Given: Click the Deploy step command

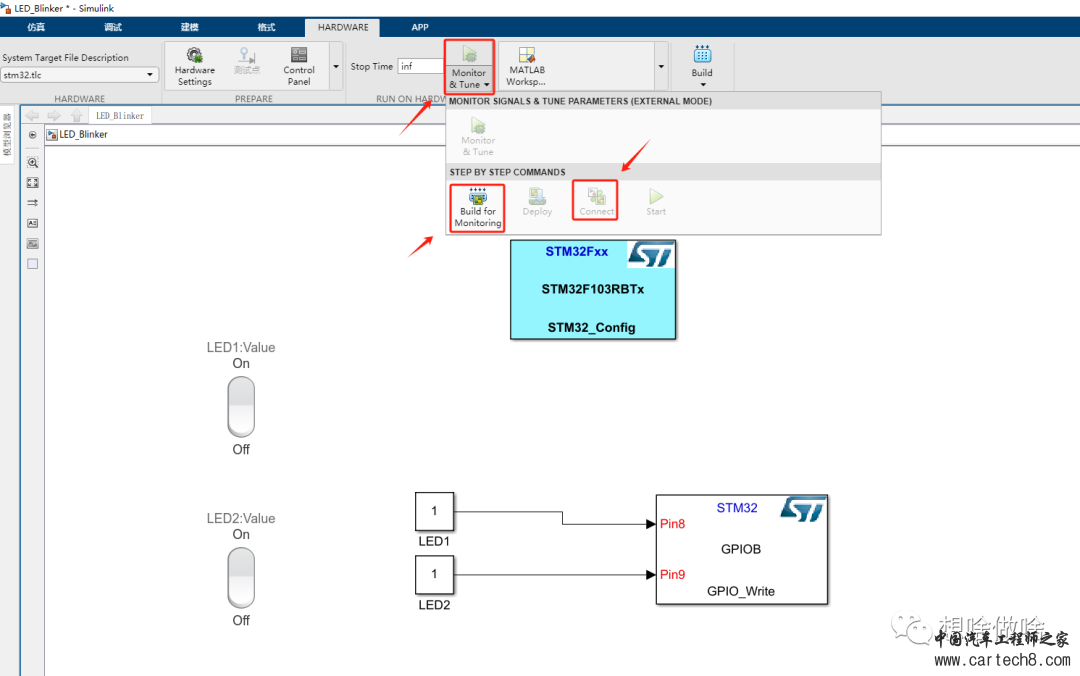Looking at the screenshot, I should pos(537,202).
